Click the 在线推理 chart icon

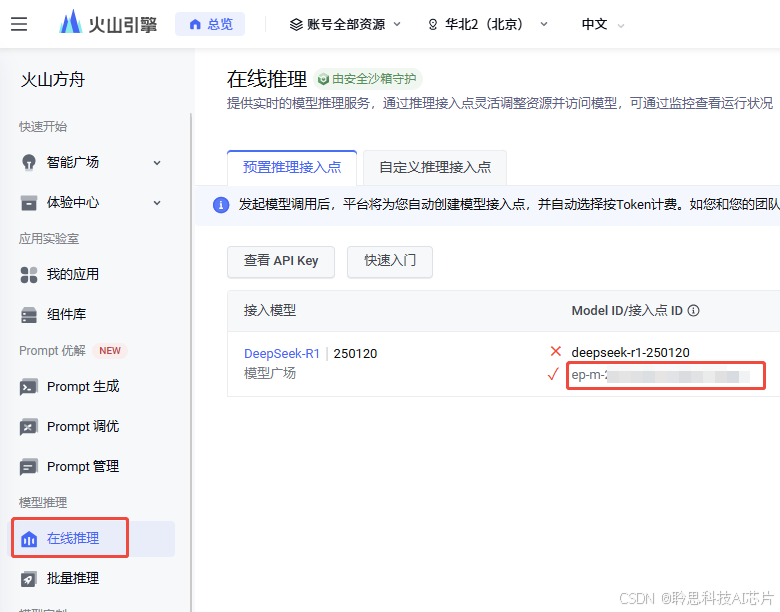29,538
